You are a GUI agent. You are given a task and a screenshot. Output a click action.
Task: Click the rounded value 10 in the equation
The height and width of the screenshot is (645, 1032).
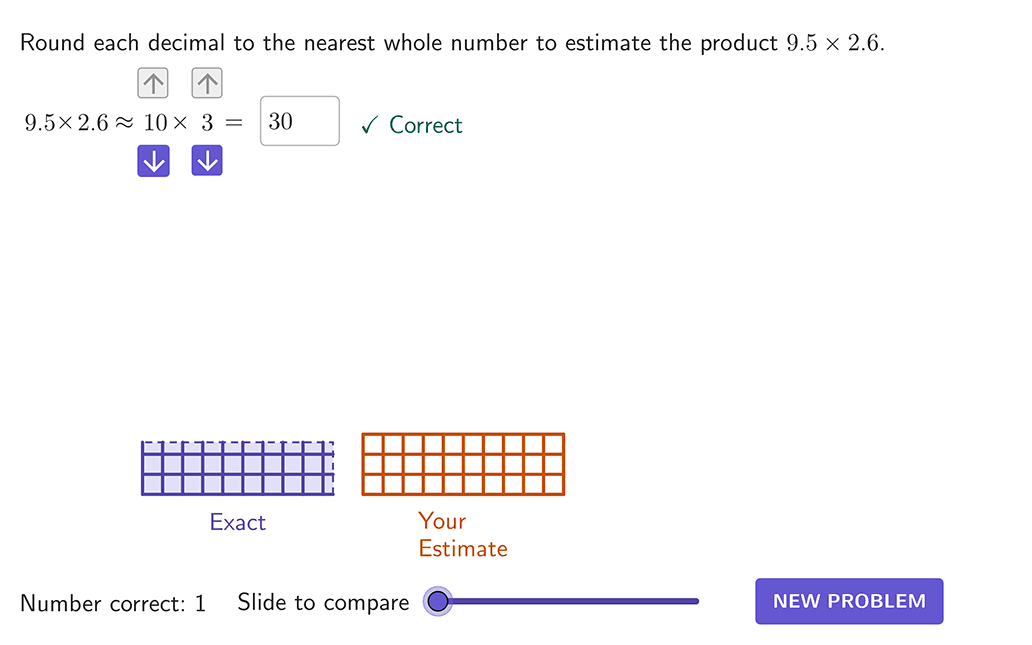click(x=155, y=123)
